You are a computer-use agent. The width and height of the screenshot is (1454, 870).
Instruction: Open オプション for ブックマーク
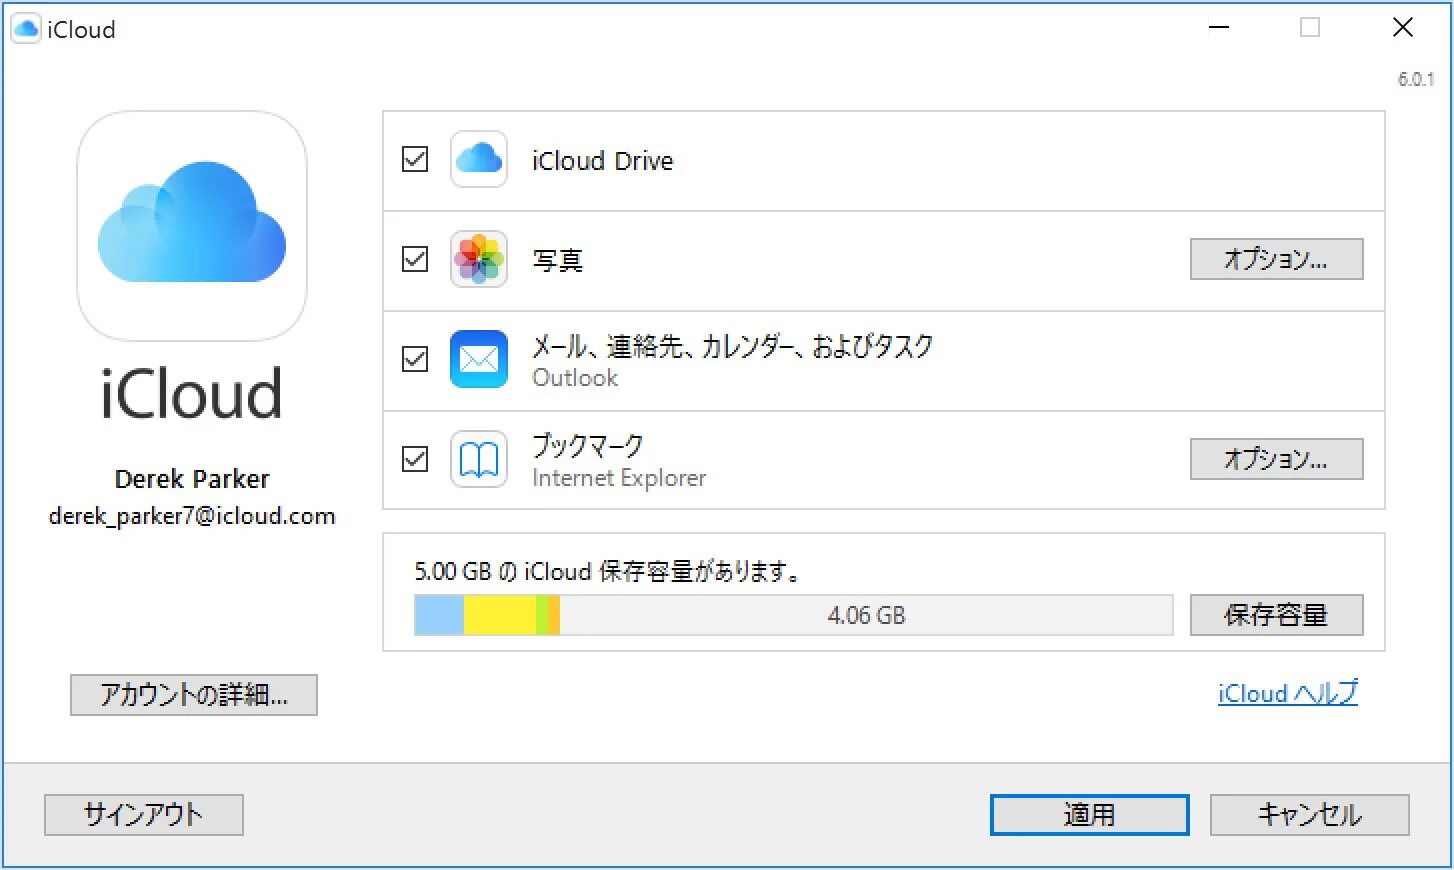tap(1276, 459)
